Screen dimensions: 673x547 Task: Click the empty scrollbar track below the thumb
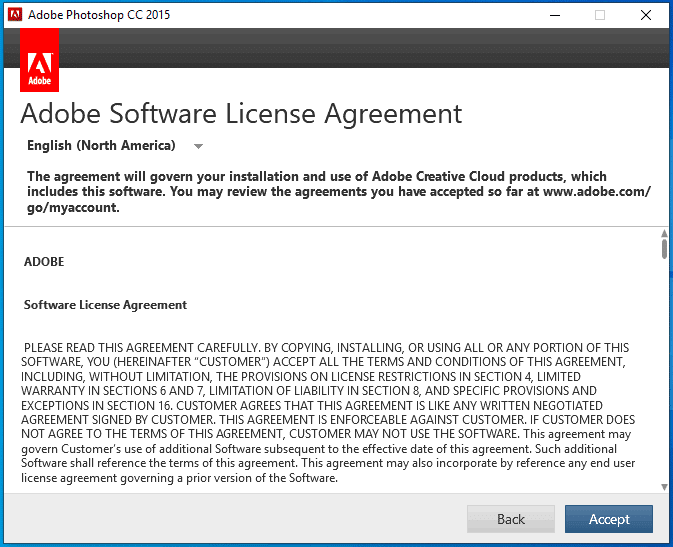664,380
